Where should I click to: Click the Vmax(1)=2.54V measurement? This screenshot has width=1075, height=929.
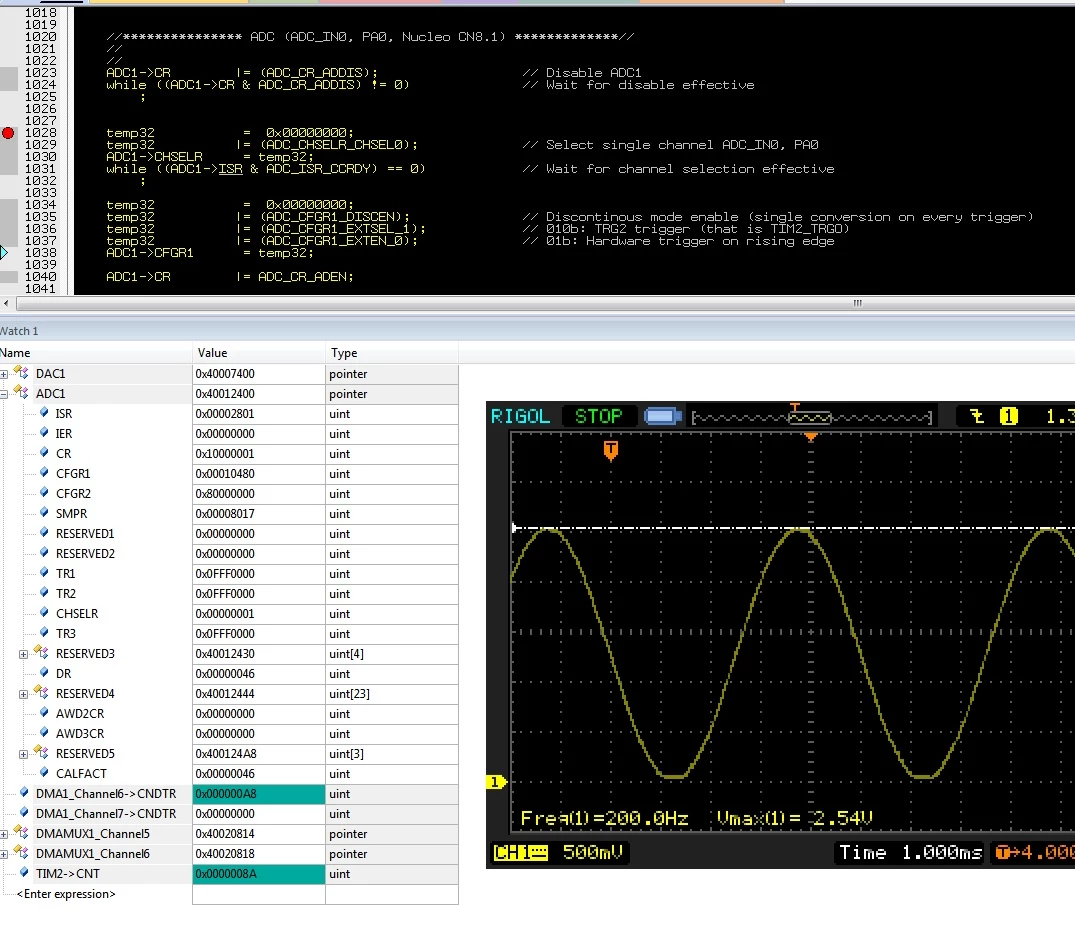[795, 818]
